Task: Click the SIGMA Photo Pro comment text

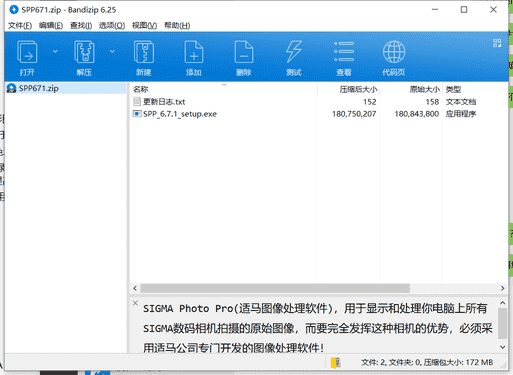Action: point(317,328)
